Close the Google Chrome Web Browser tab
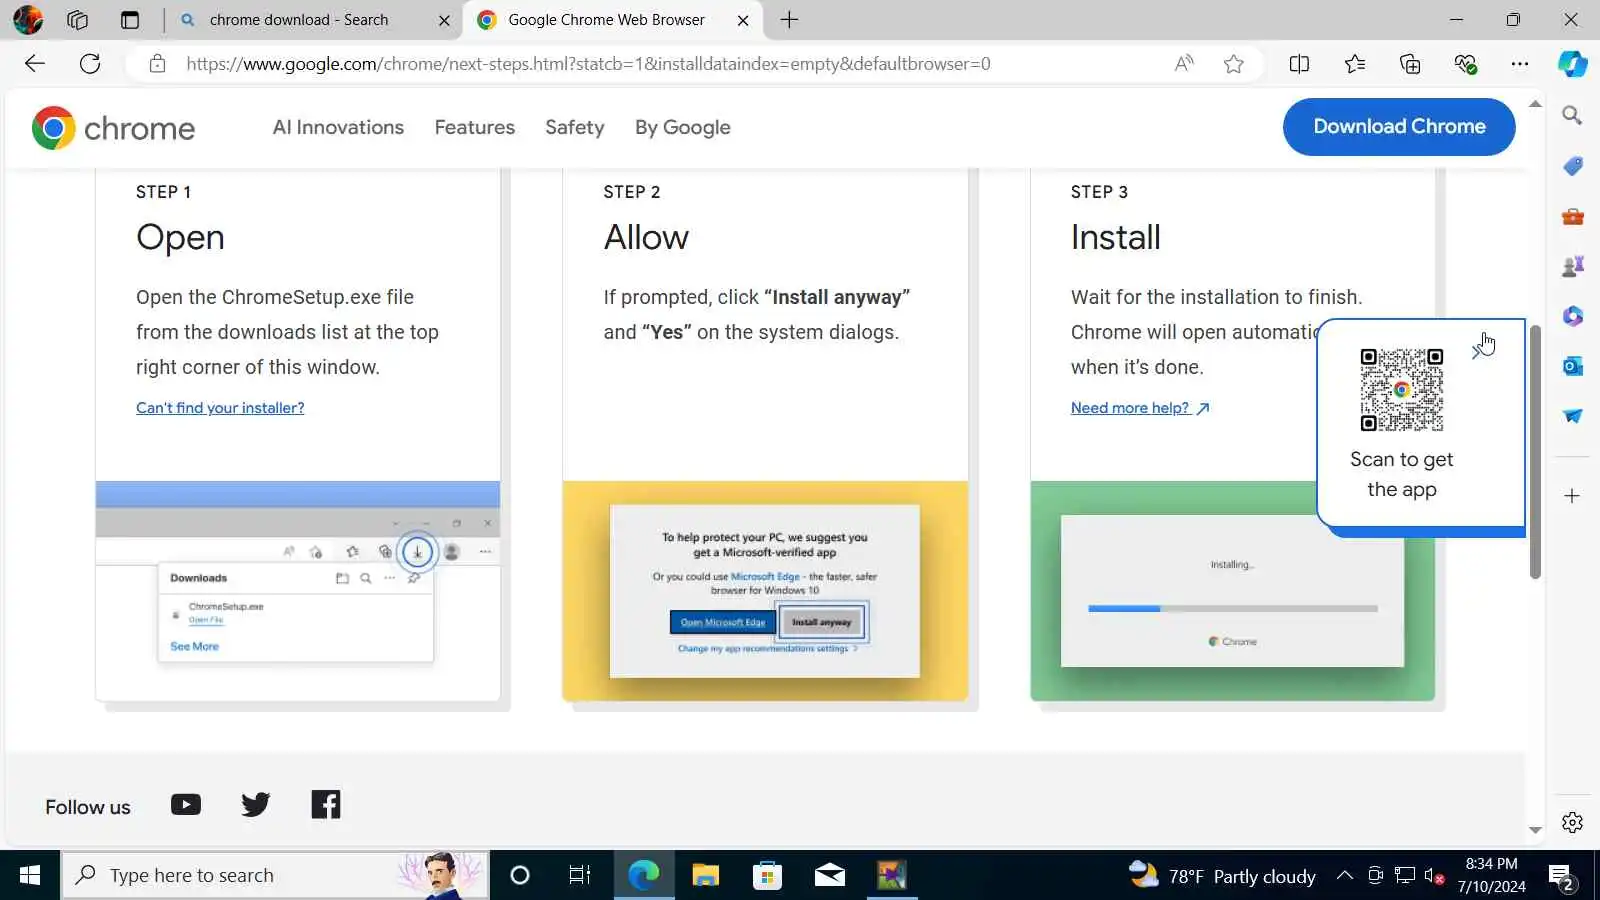Screen dimensions: 1600x900 tap(743, 20)
